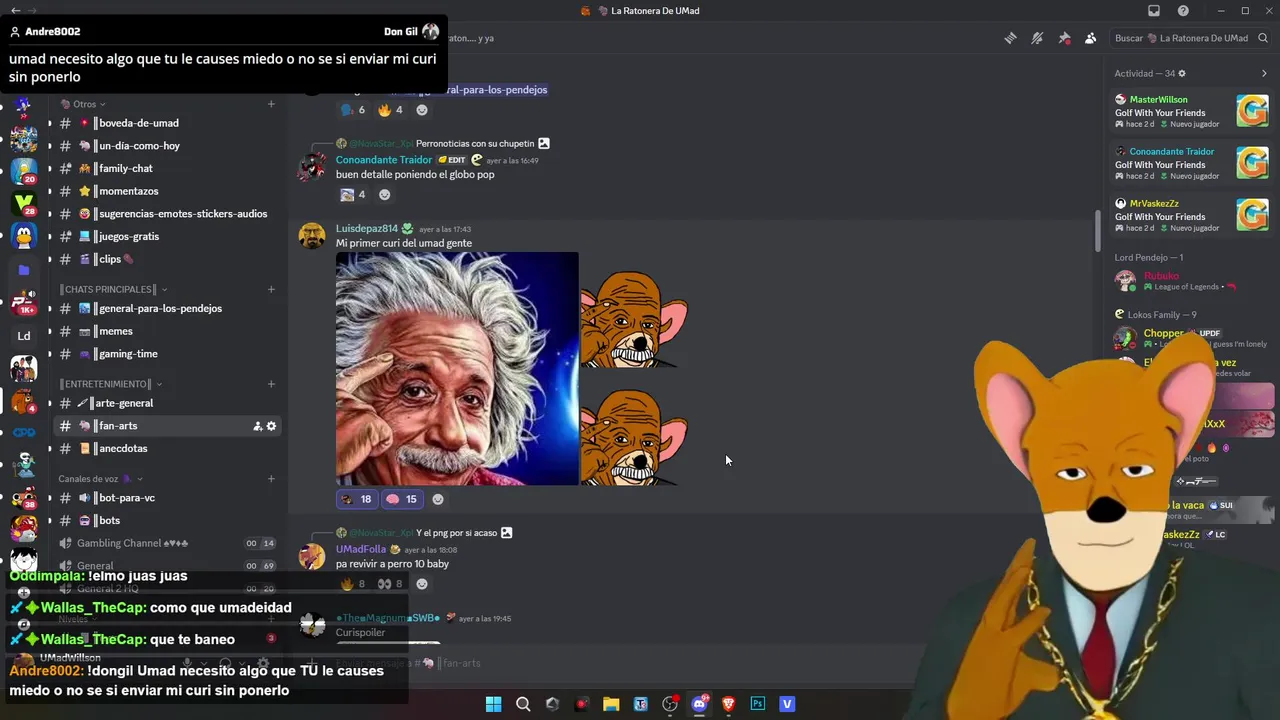Screen dimensions: 1280x720
Task: Add channel to ENTRETENIMIENTO category
Action: [271, 384]
